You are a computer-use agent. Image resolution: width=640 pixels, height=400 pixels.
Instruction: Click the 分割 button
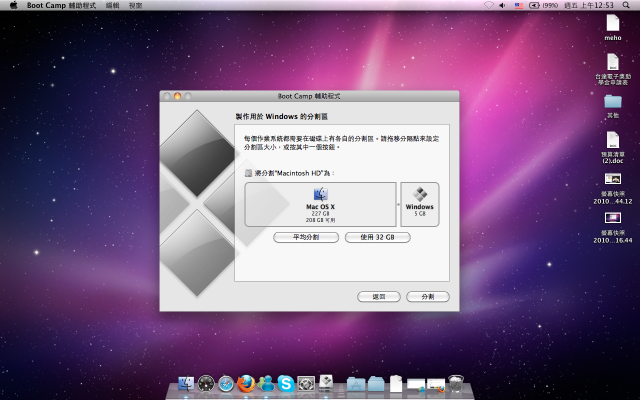(x=428, y=297)
